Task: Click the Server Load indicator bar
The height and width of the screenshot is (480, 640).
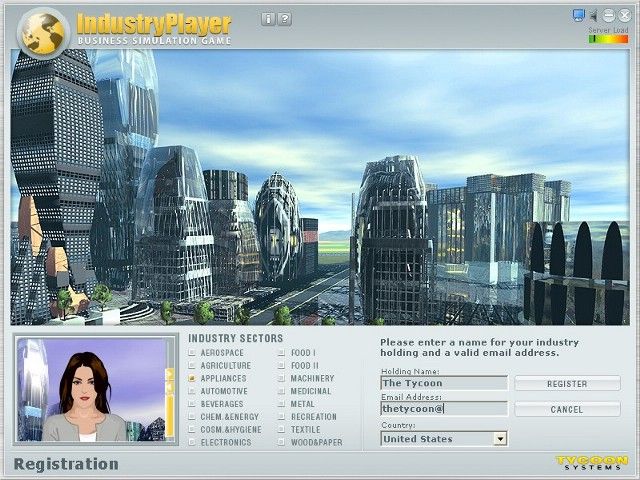Action: tap(607, 40)
